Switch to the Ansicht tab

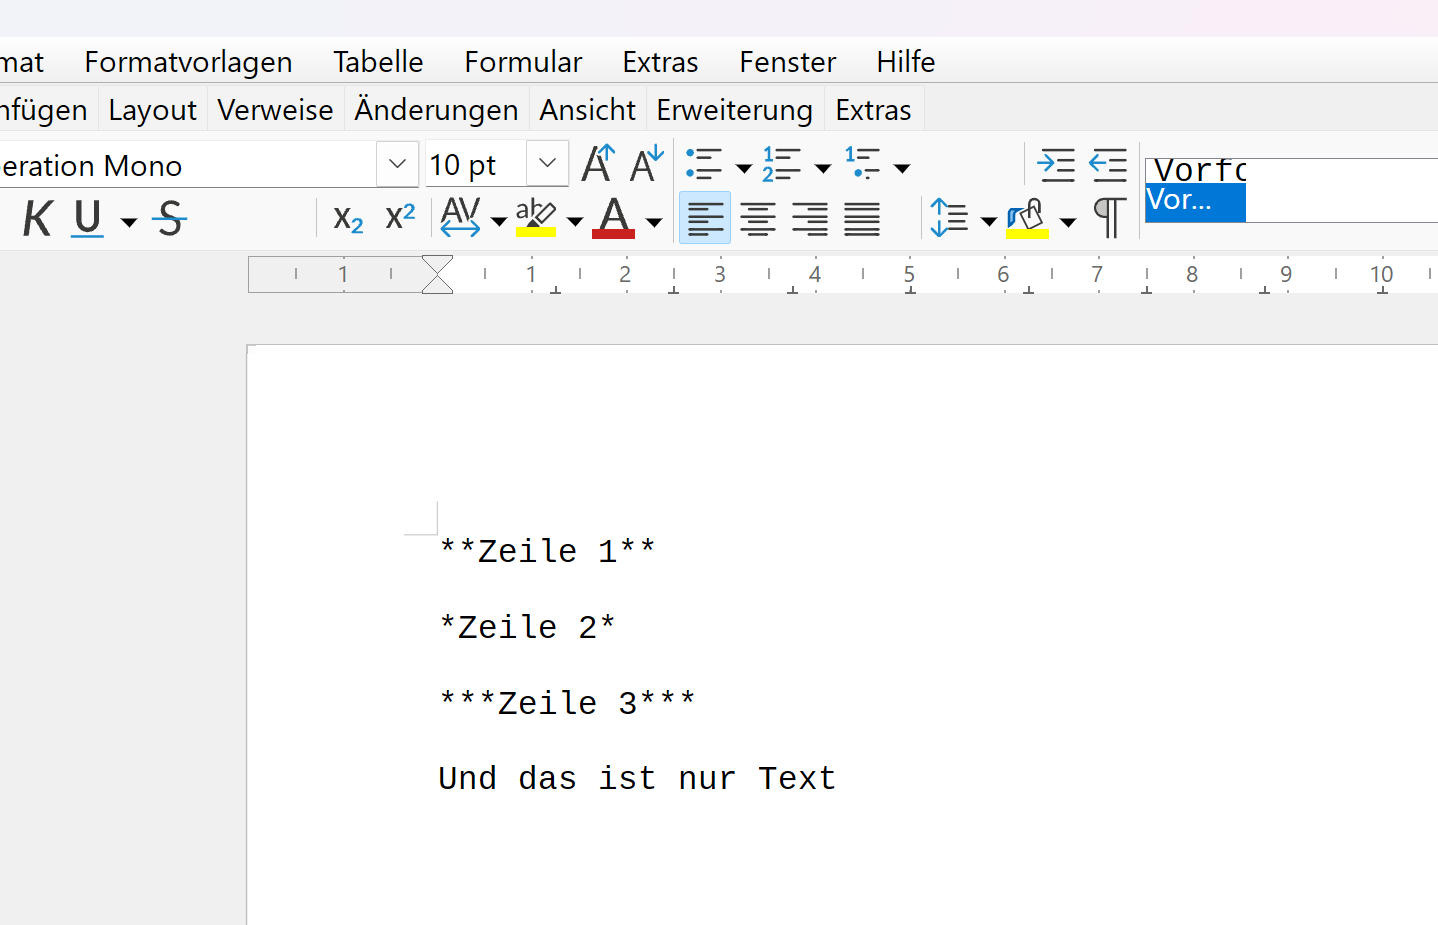click(x=588, y=110)
